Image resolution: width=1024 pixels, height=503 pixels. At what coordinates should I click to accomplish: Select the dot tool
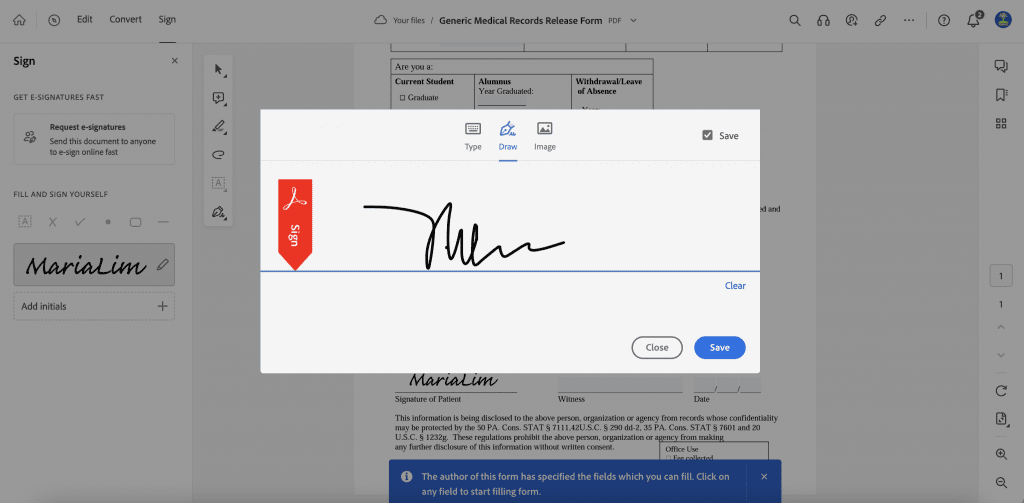coord(108,222)
